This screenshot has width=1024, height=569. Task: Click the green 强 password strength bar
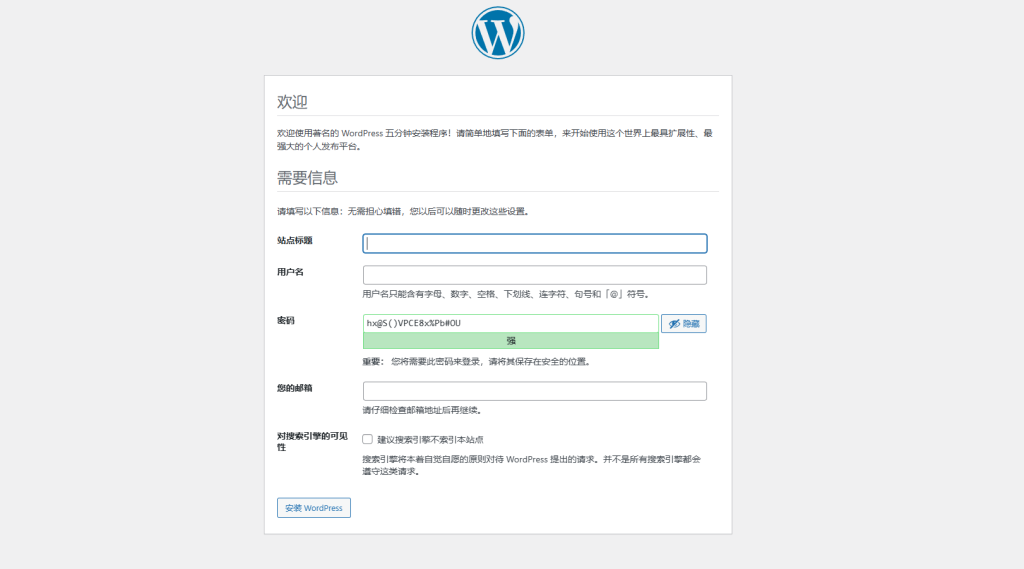(511, 340)
